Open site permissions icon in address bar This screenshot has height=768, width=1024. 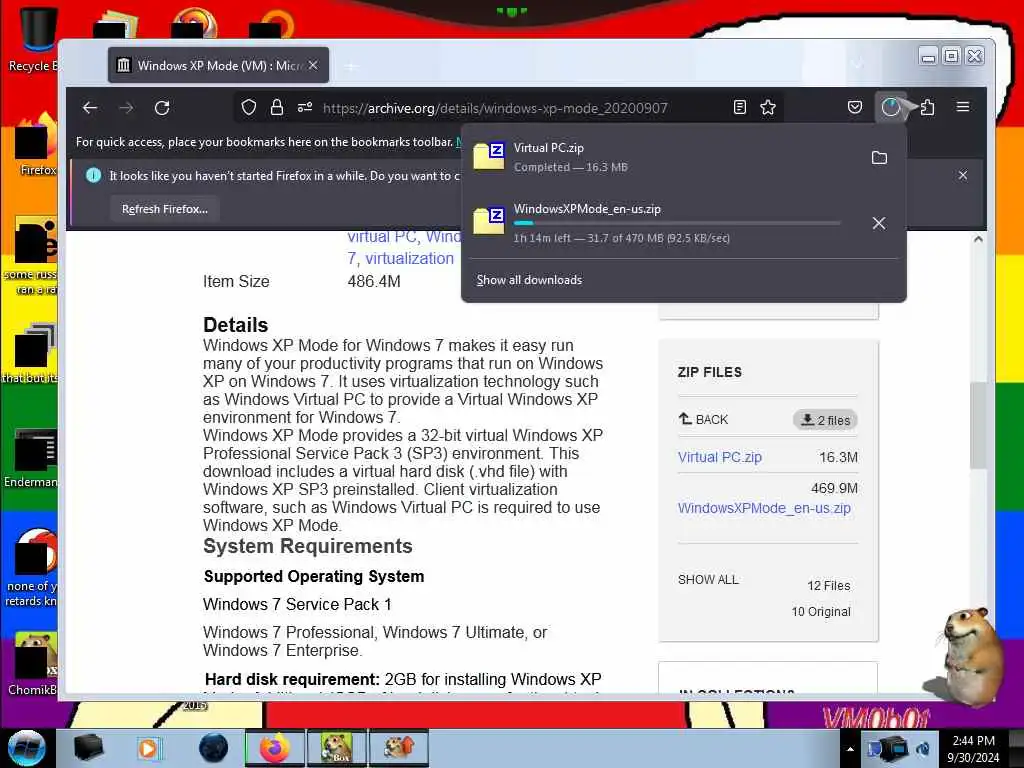(305, 108)
